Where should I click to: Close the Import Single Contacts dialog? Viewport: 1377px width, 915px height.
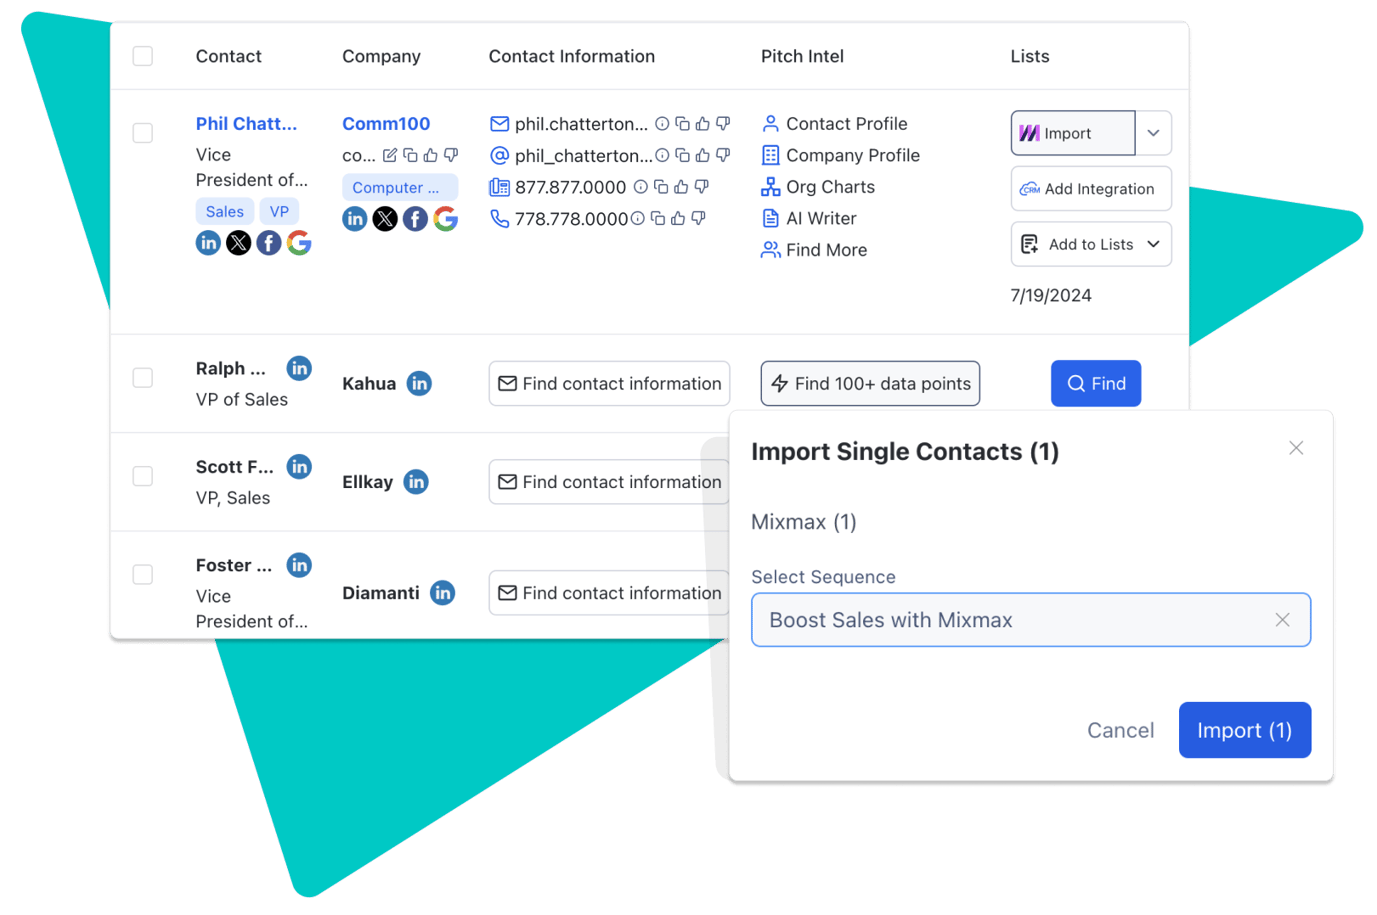coord(1296,448)
